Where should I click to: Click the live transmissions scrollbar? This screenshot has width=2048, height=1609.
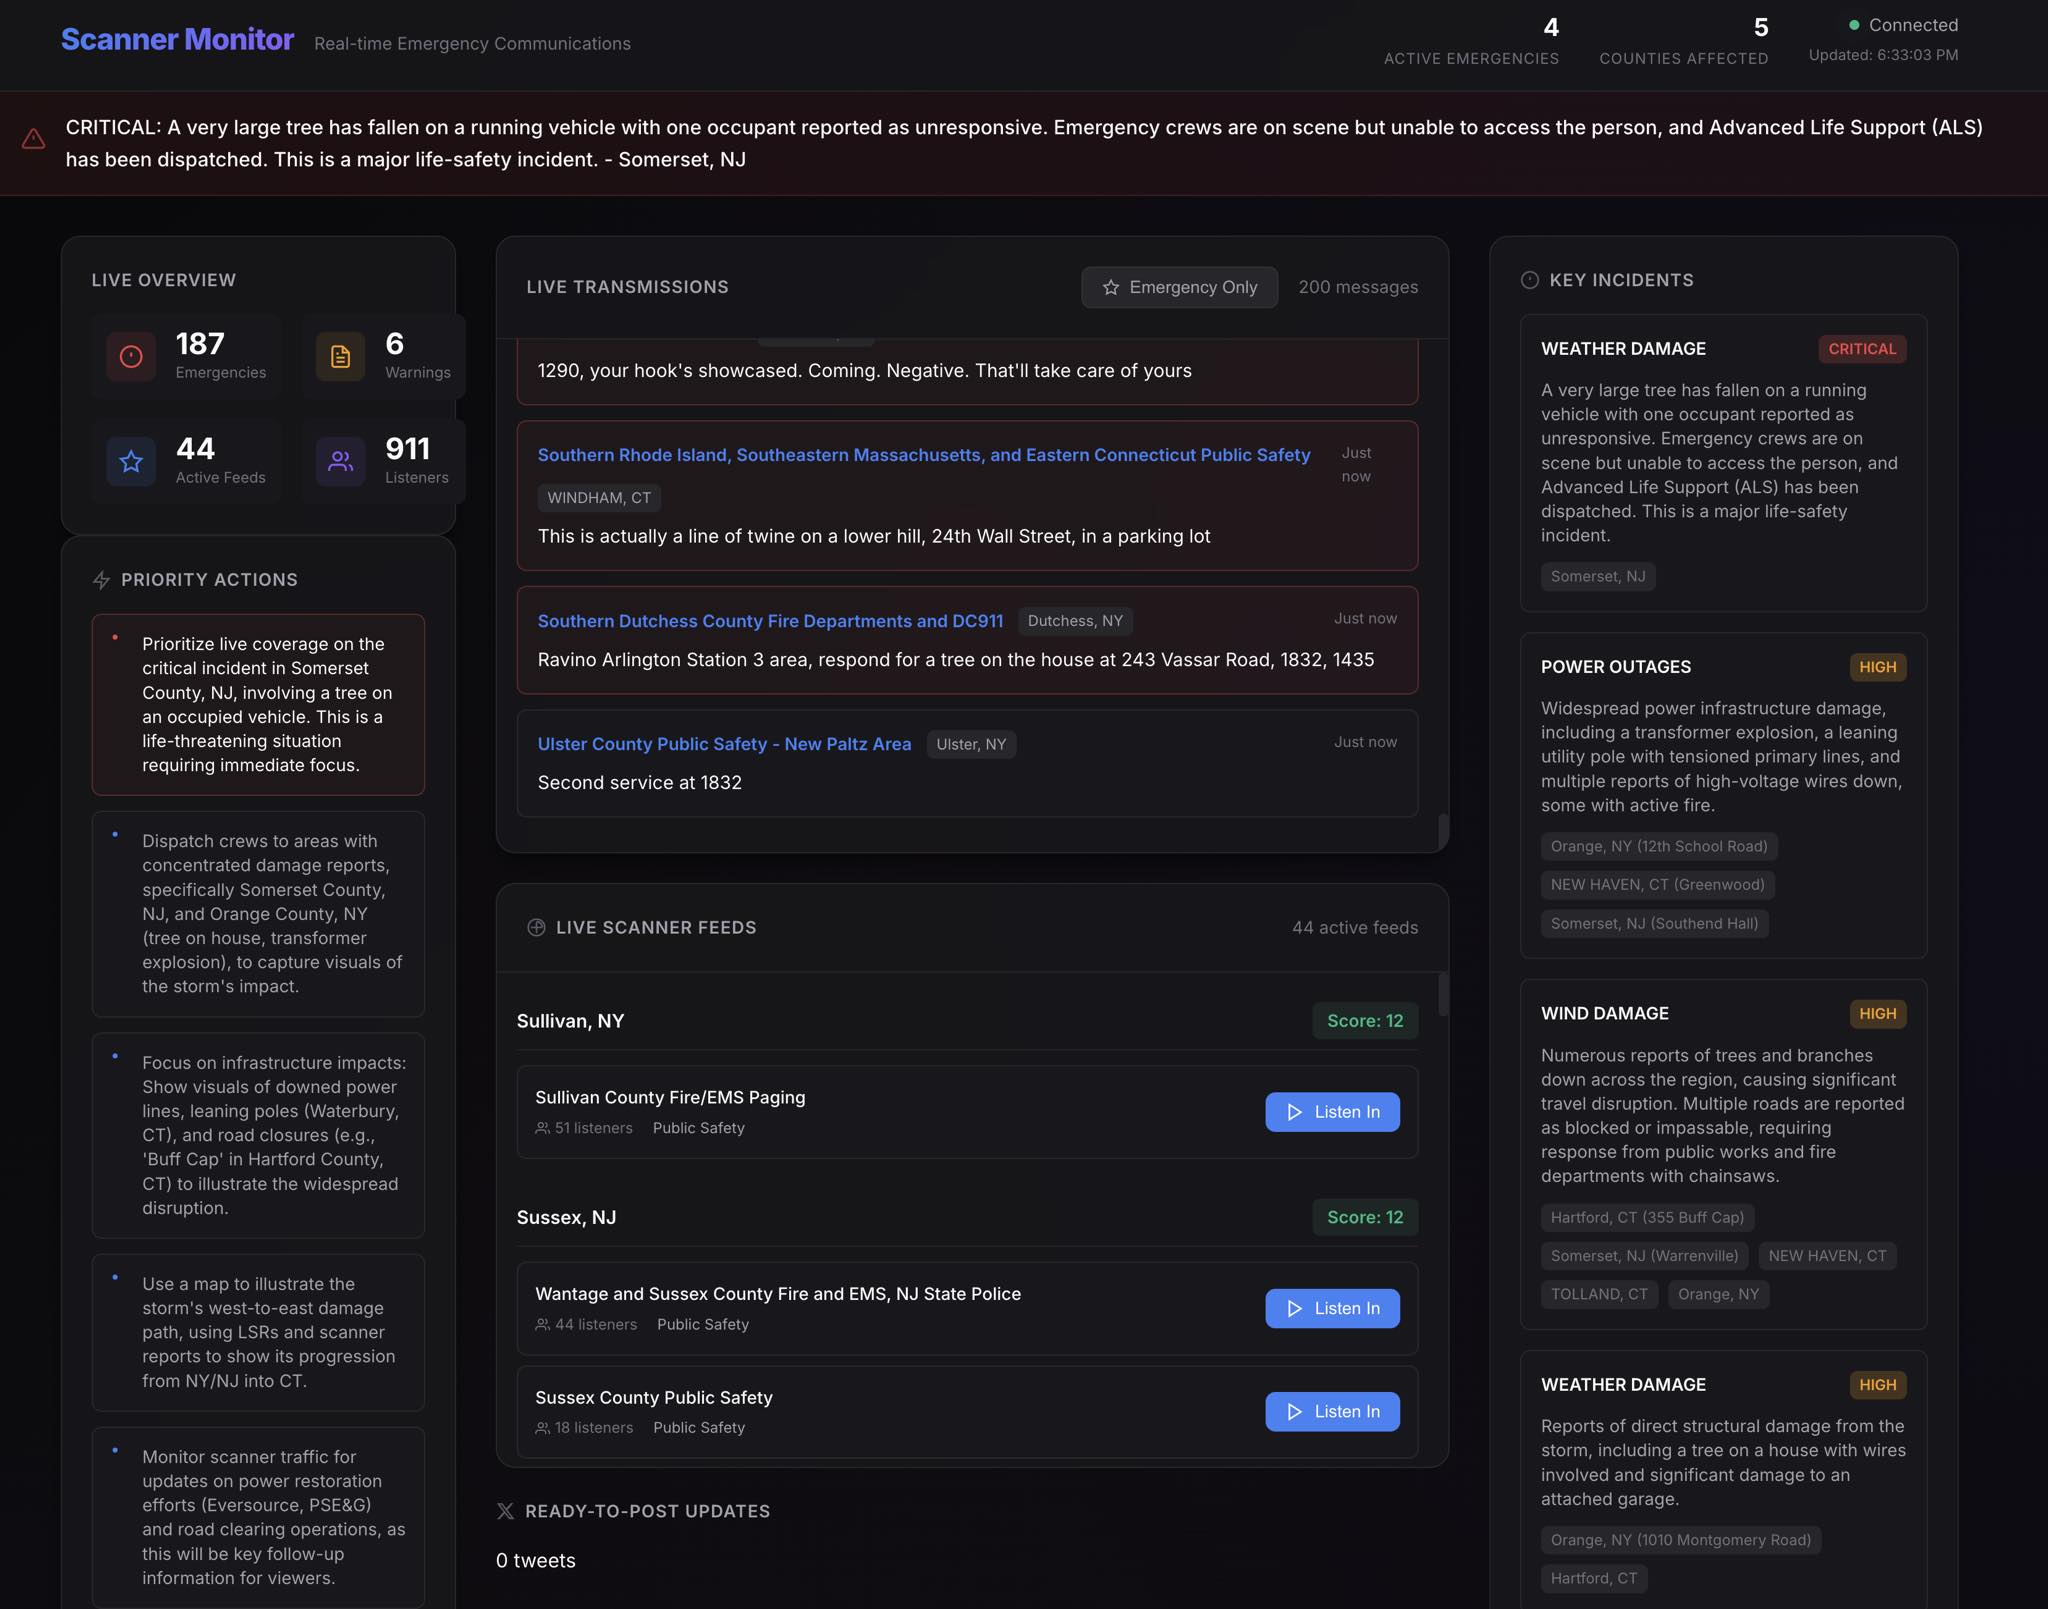(1443, 831)
